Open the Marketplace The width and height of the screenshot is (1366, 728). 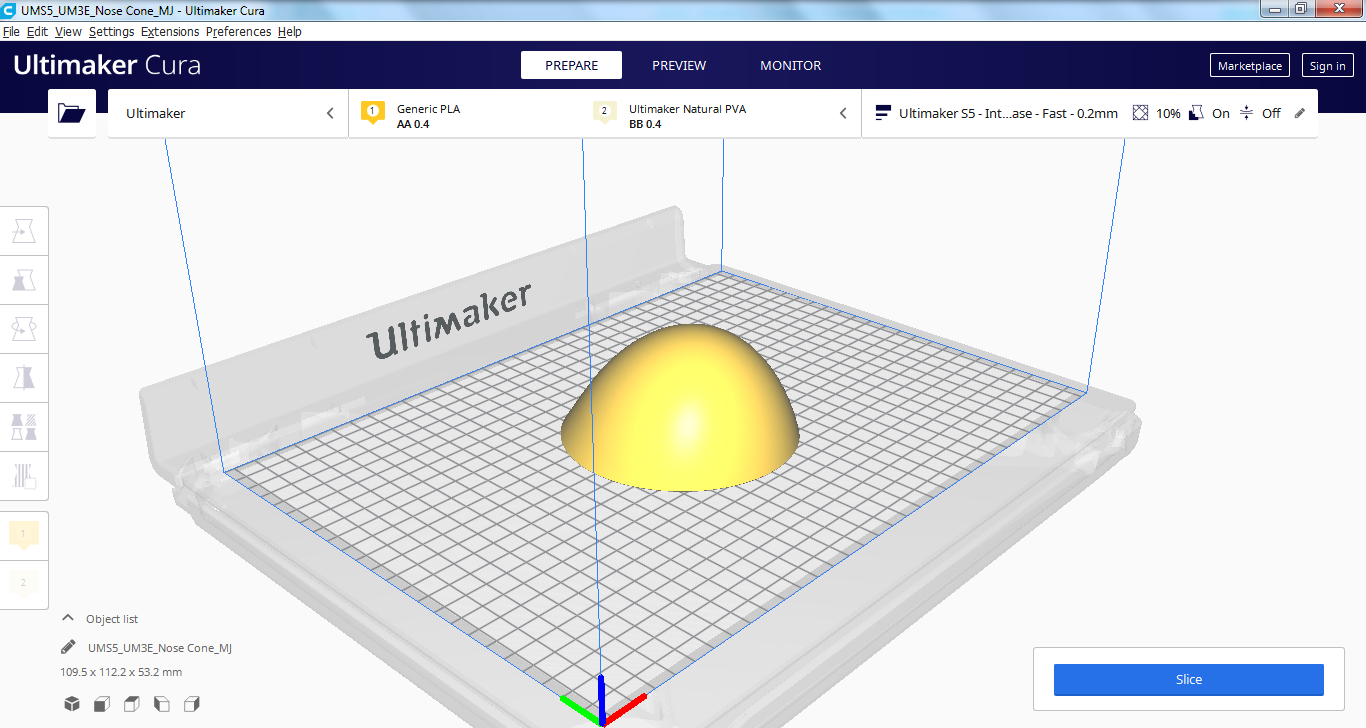tap(1249, 66)
